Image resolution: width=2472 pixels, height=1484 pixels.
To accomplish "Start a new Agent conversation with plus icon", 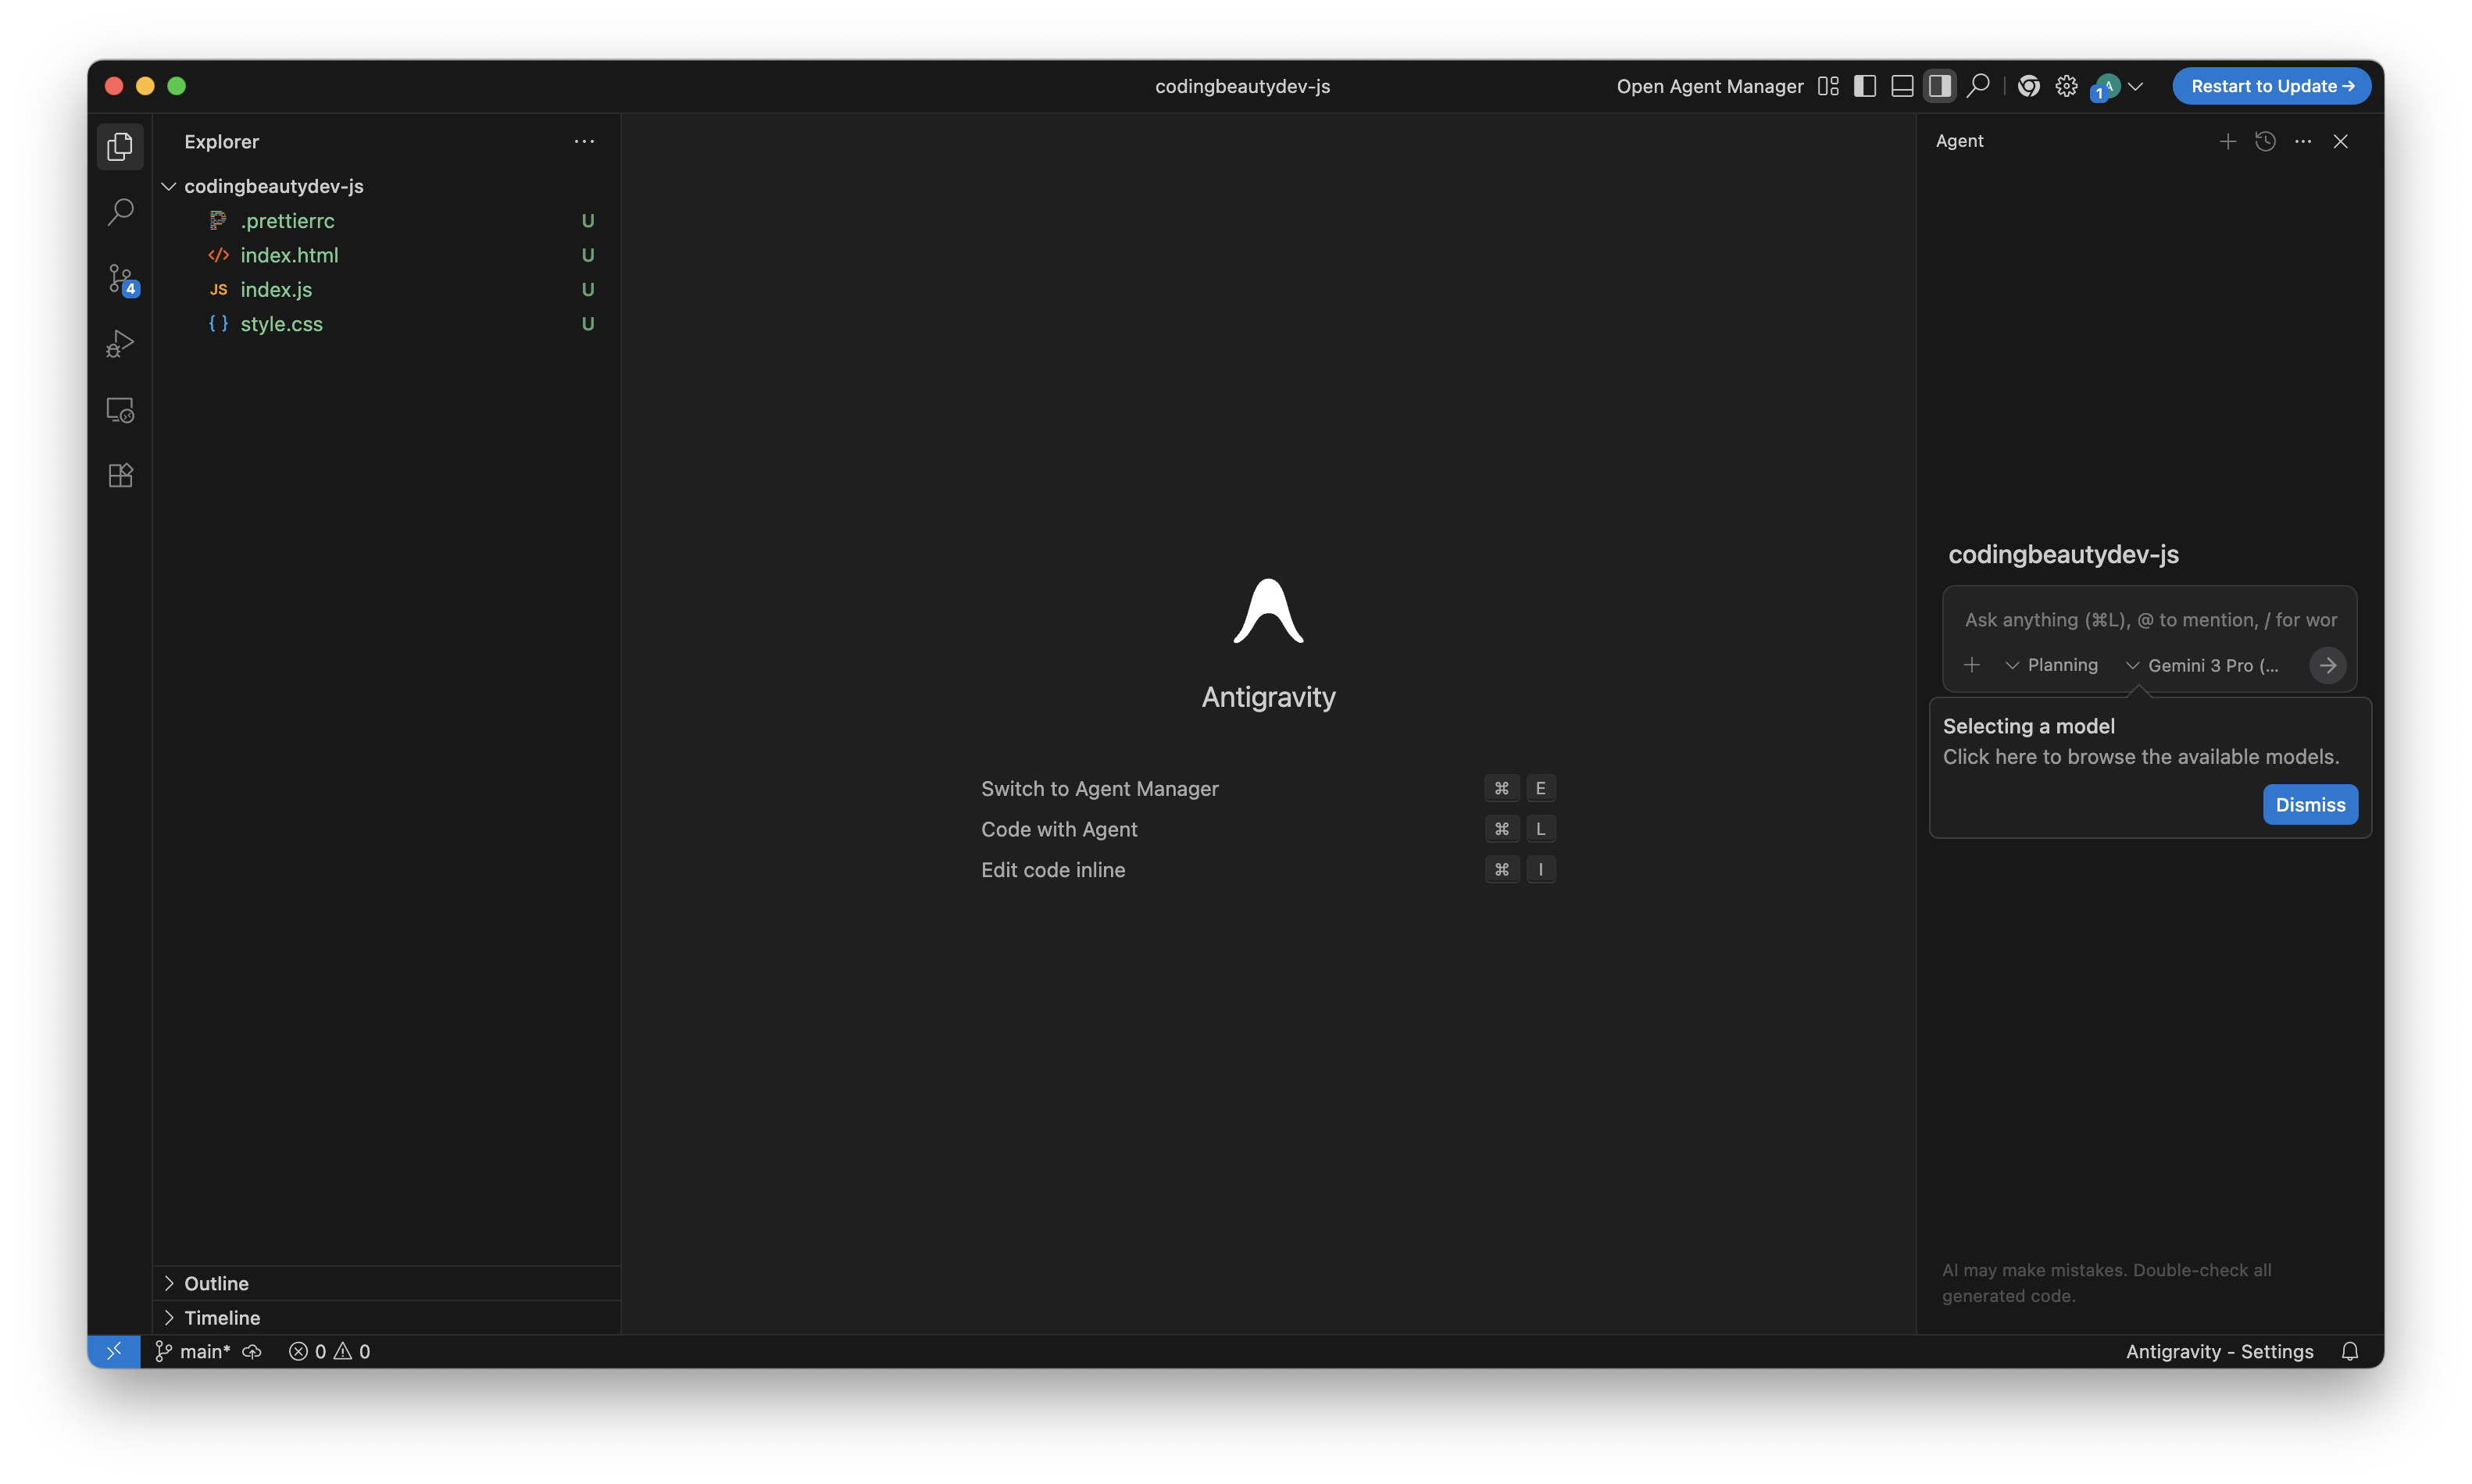I will tap(2227, 141).
